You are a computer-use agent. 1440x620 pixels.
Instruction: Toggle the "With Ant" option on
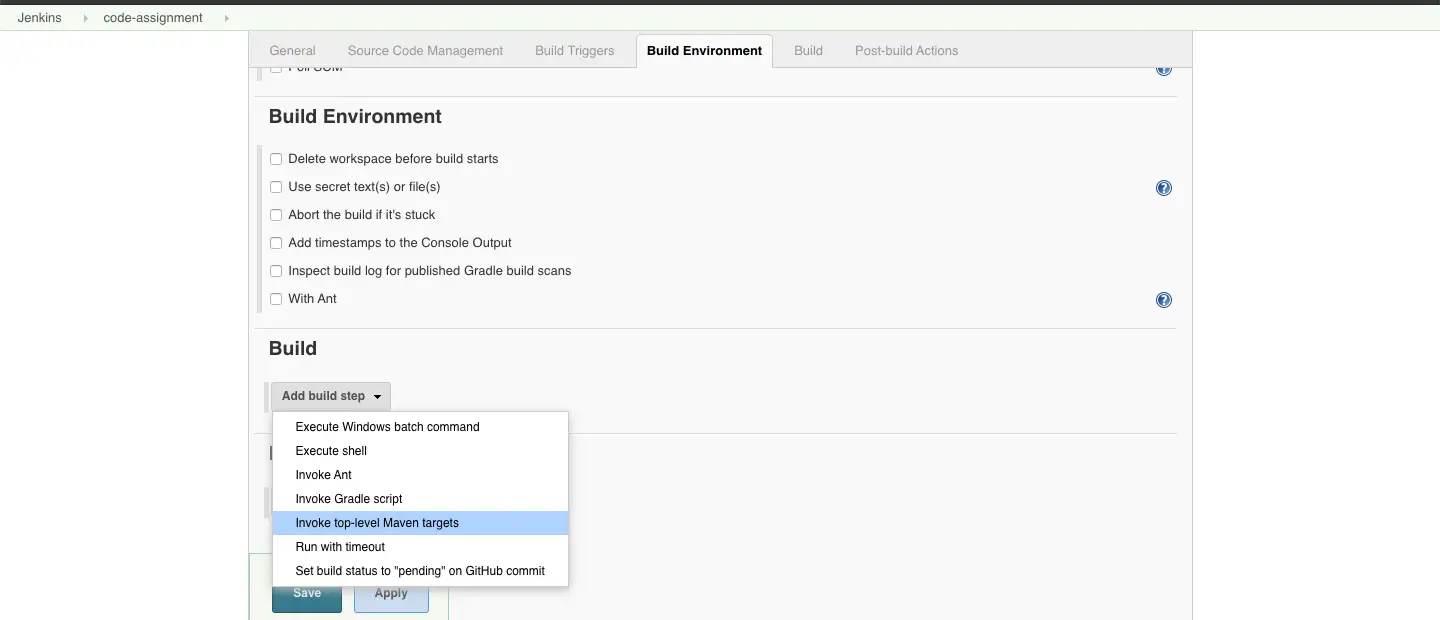275,299
